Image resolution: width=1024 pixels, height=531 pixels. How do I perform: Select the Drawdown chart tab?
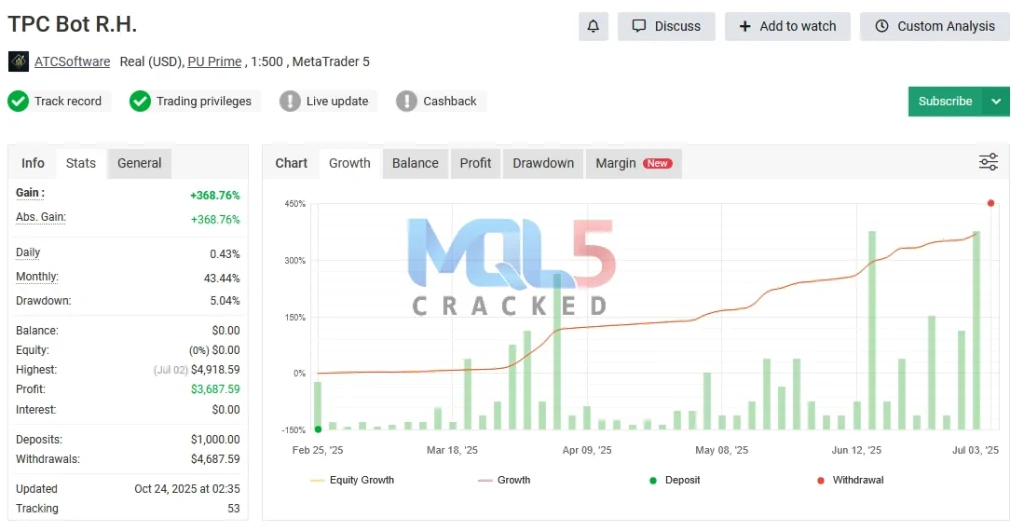click(x=543, y=163)
